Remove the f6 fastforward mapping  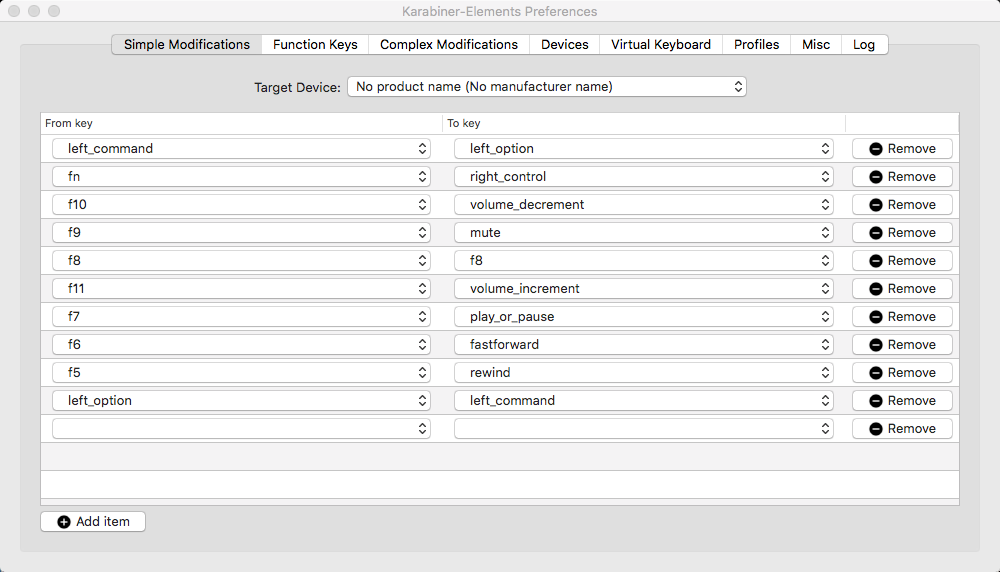pyautogui.click(x=902, y=345)
